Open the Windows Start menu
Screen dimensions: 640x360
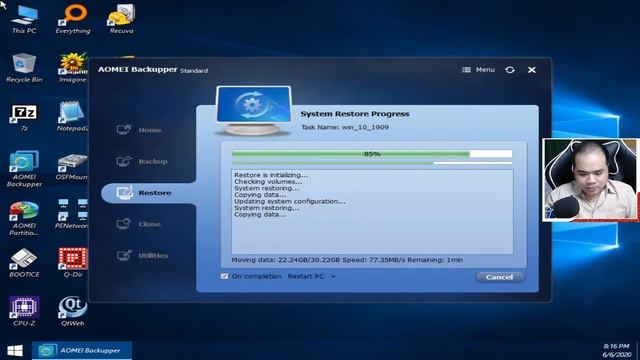pos(15,351)
